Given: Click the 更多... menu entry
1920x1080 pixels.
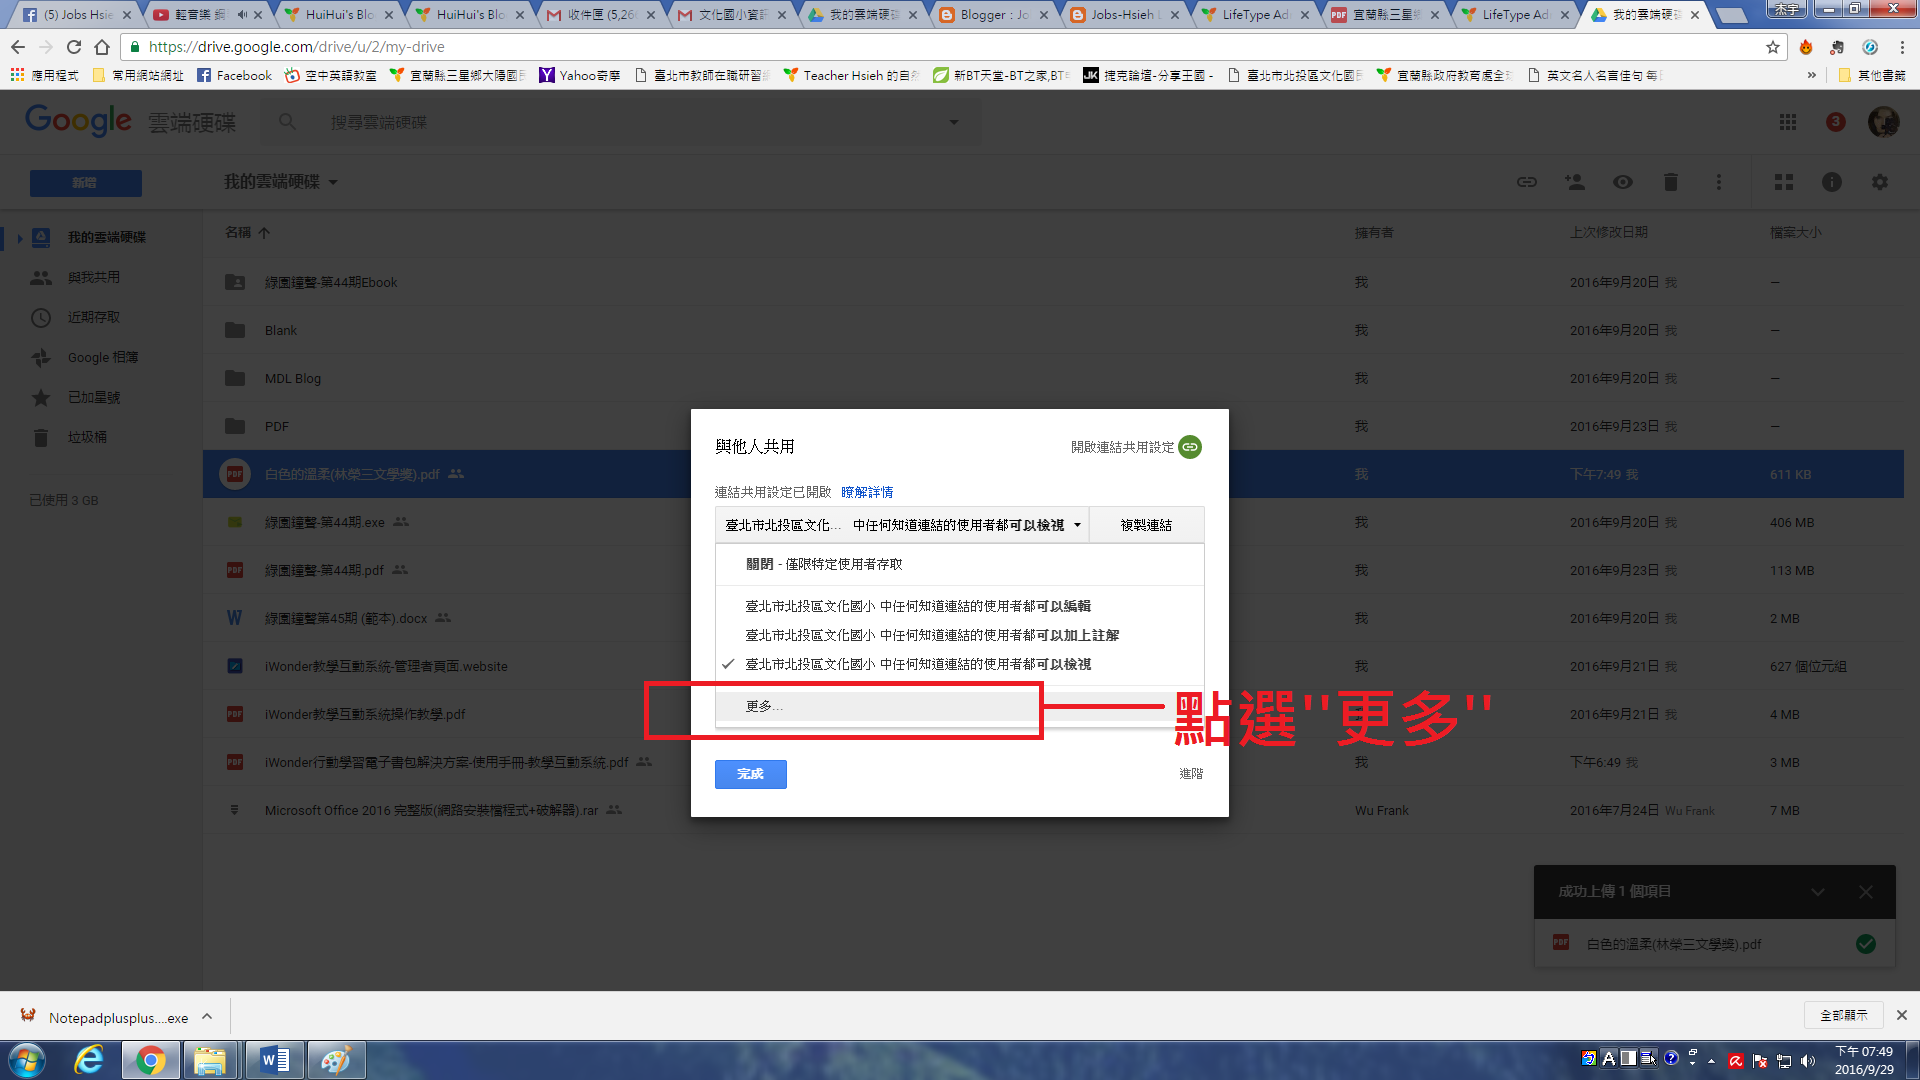Looking at the screenshot, I should [959, 706].
